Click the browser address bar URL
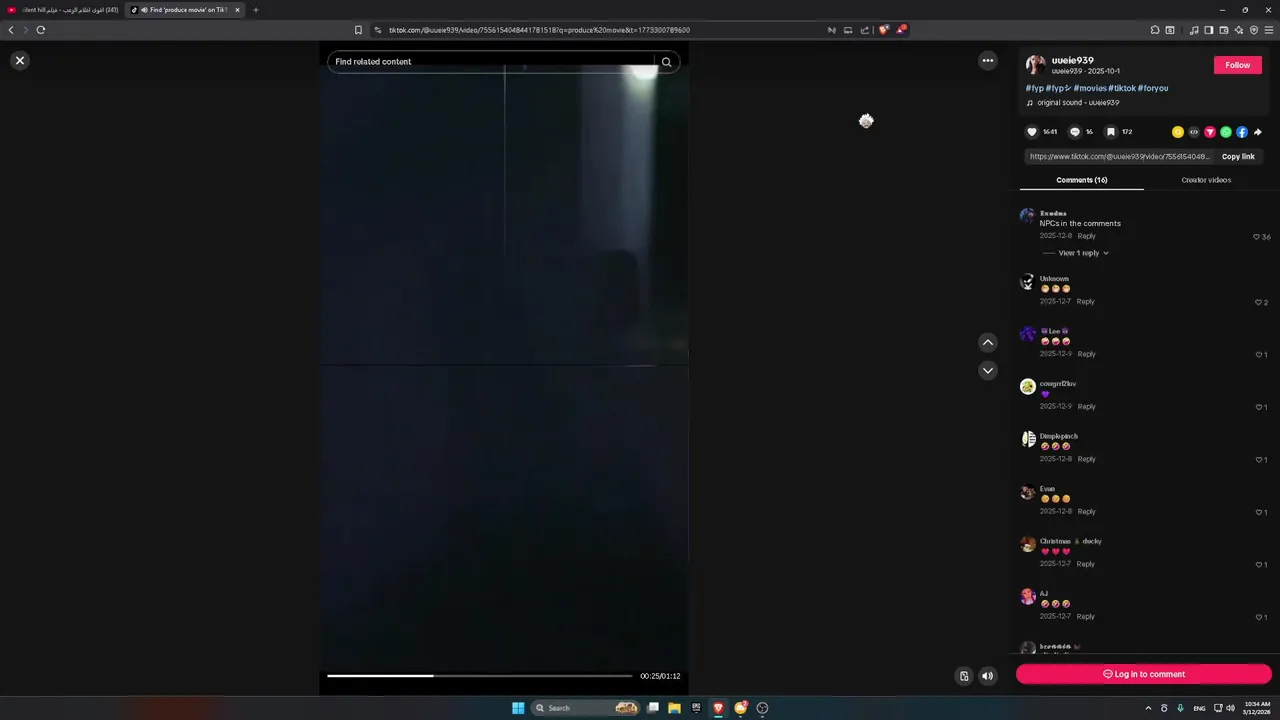Image resolution: width=1280 pixels, height=720 pixels. [x=539, y=30]
